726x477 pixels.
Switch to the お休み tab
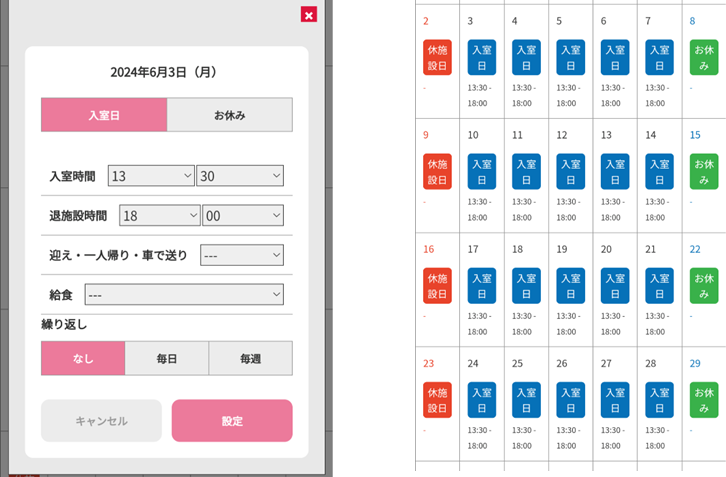tap(229, 115)
